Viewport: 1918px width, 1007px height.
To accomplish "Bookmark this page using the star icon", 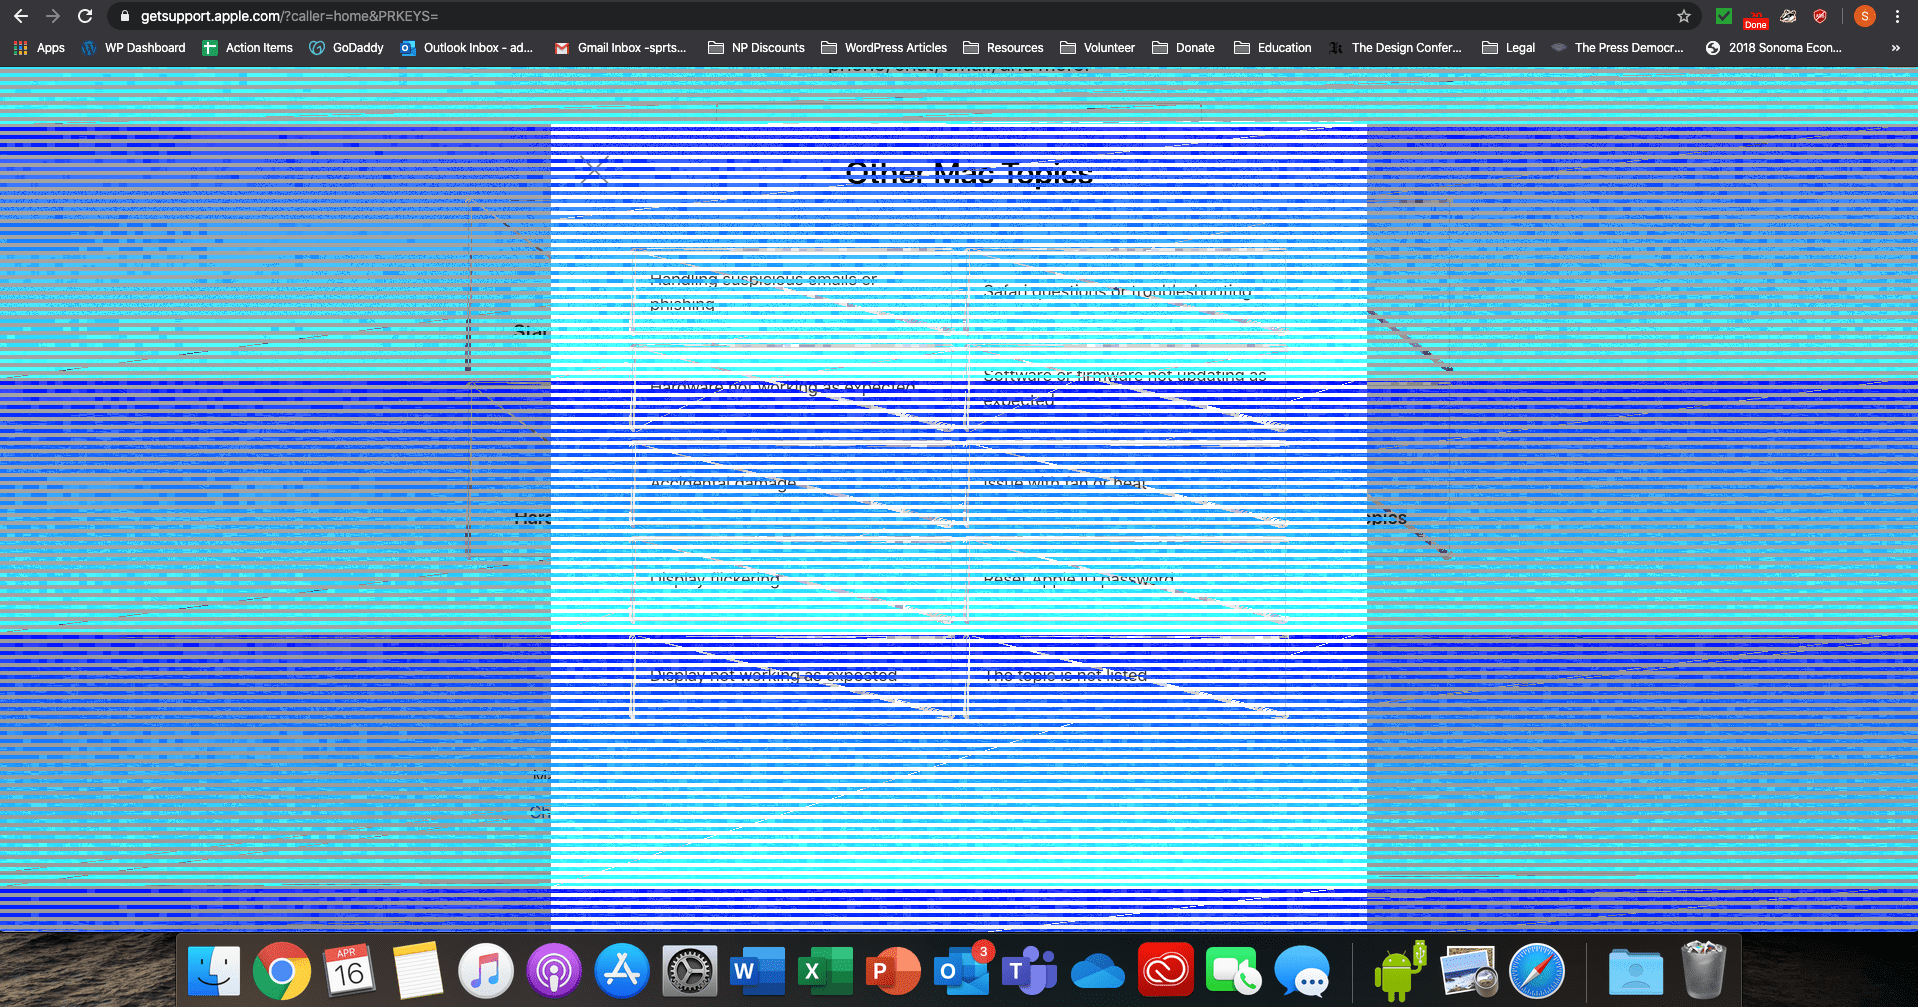I will (x=1684, y=16).
